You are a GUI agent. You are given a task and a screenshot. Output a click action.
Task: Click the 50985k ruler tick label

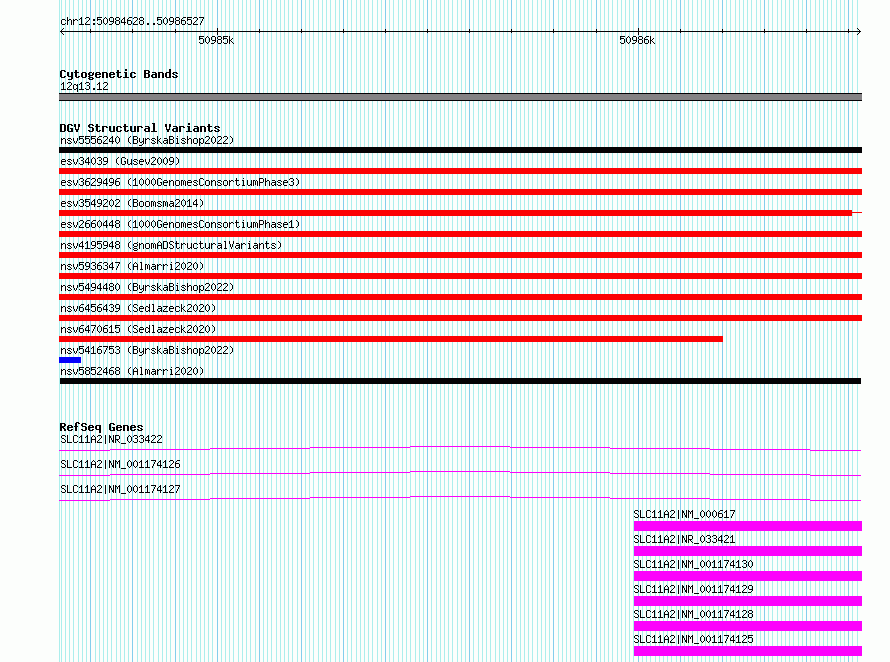[x=216, y=41]
